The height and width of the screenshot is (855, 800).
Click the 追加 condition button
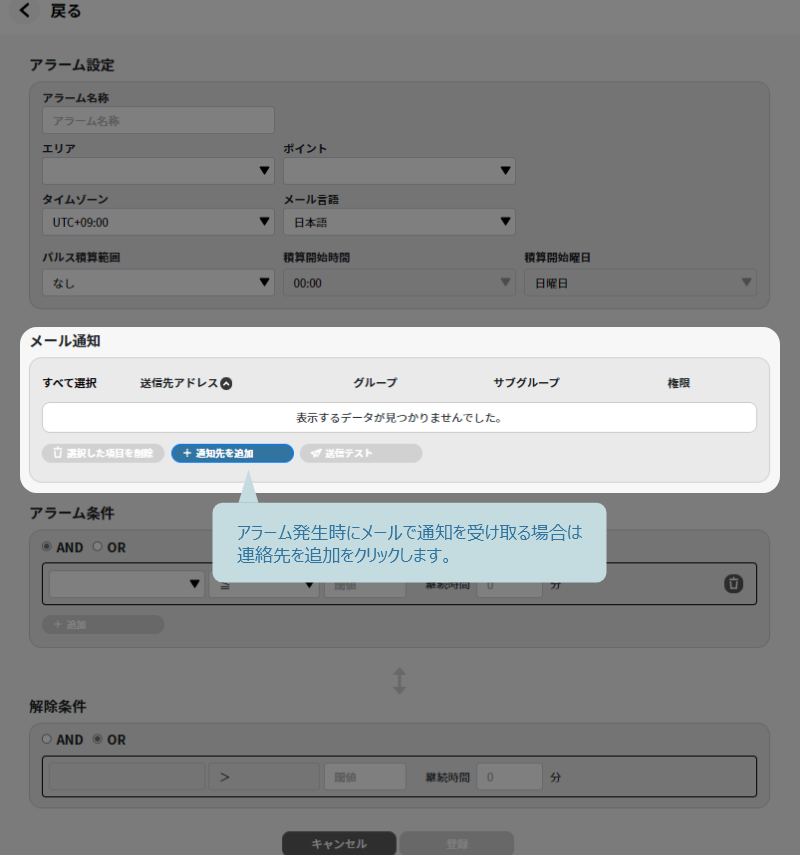click(103, 624)
